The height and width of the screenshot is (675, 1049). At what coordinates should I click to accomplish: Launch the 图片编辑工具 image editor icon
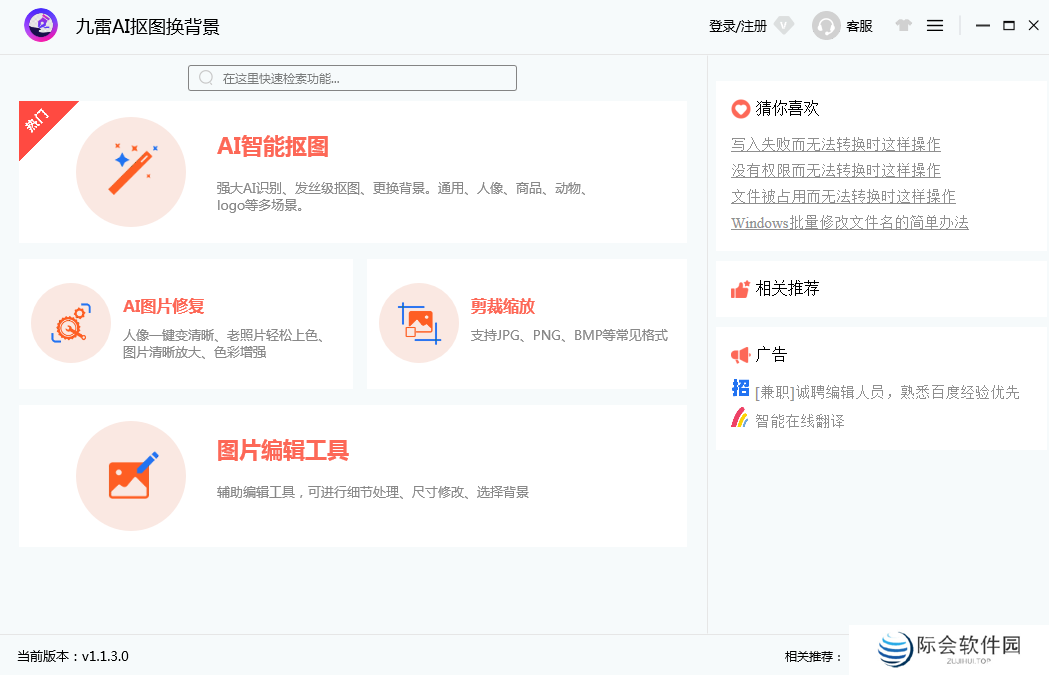pyautogui.click(x=131, y=476)
